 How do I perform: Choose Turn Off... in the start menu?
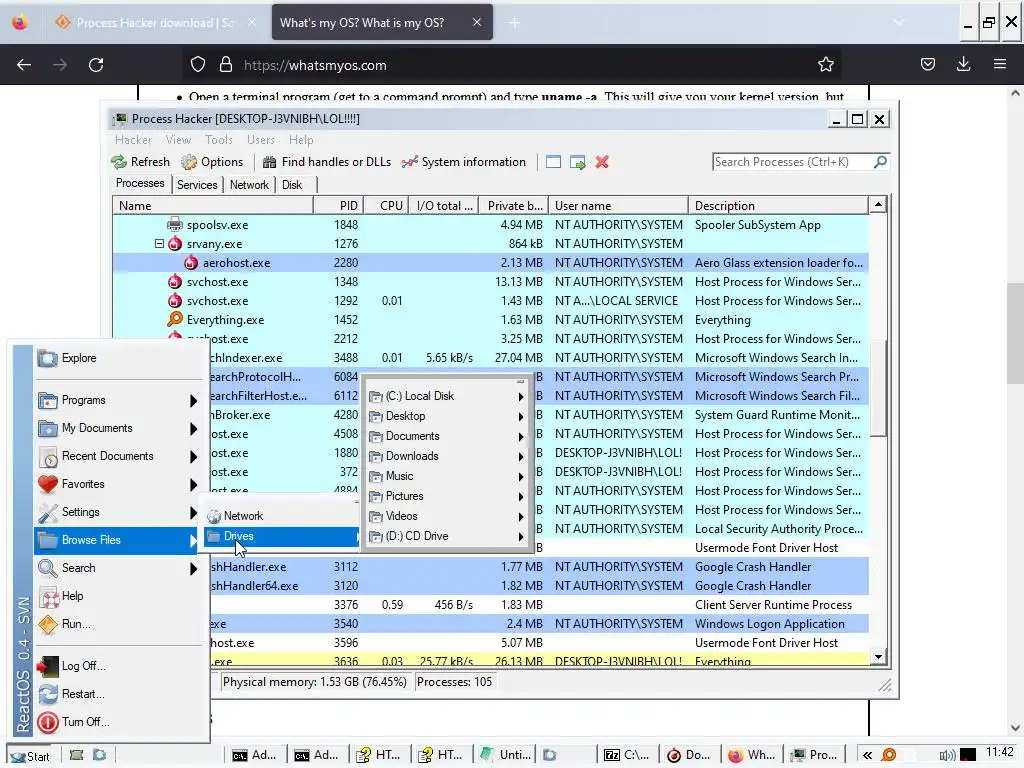click(x=118, y=722)
